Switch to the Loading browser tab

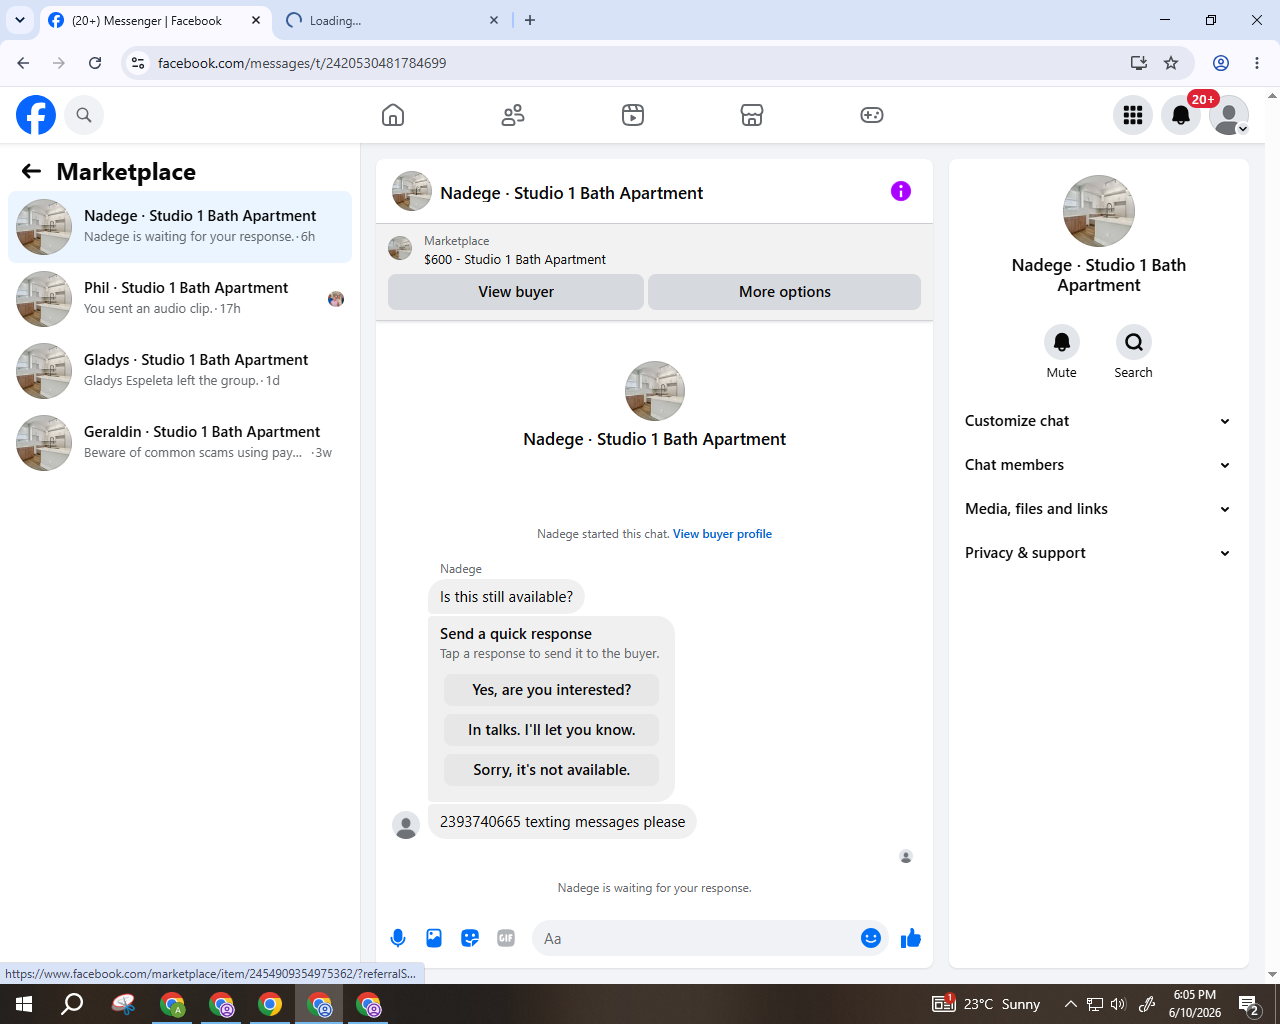393,20
